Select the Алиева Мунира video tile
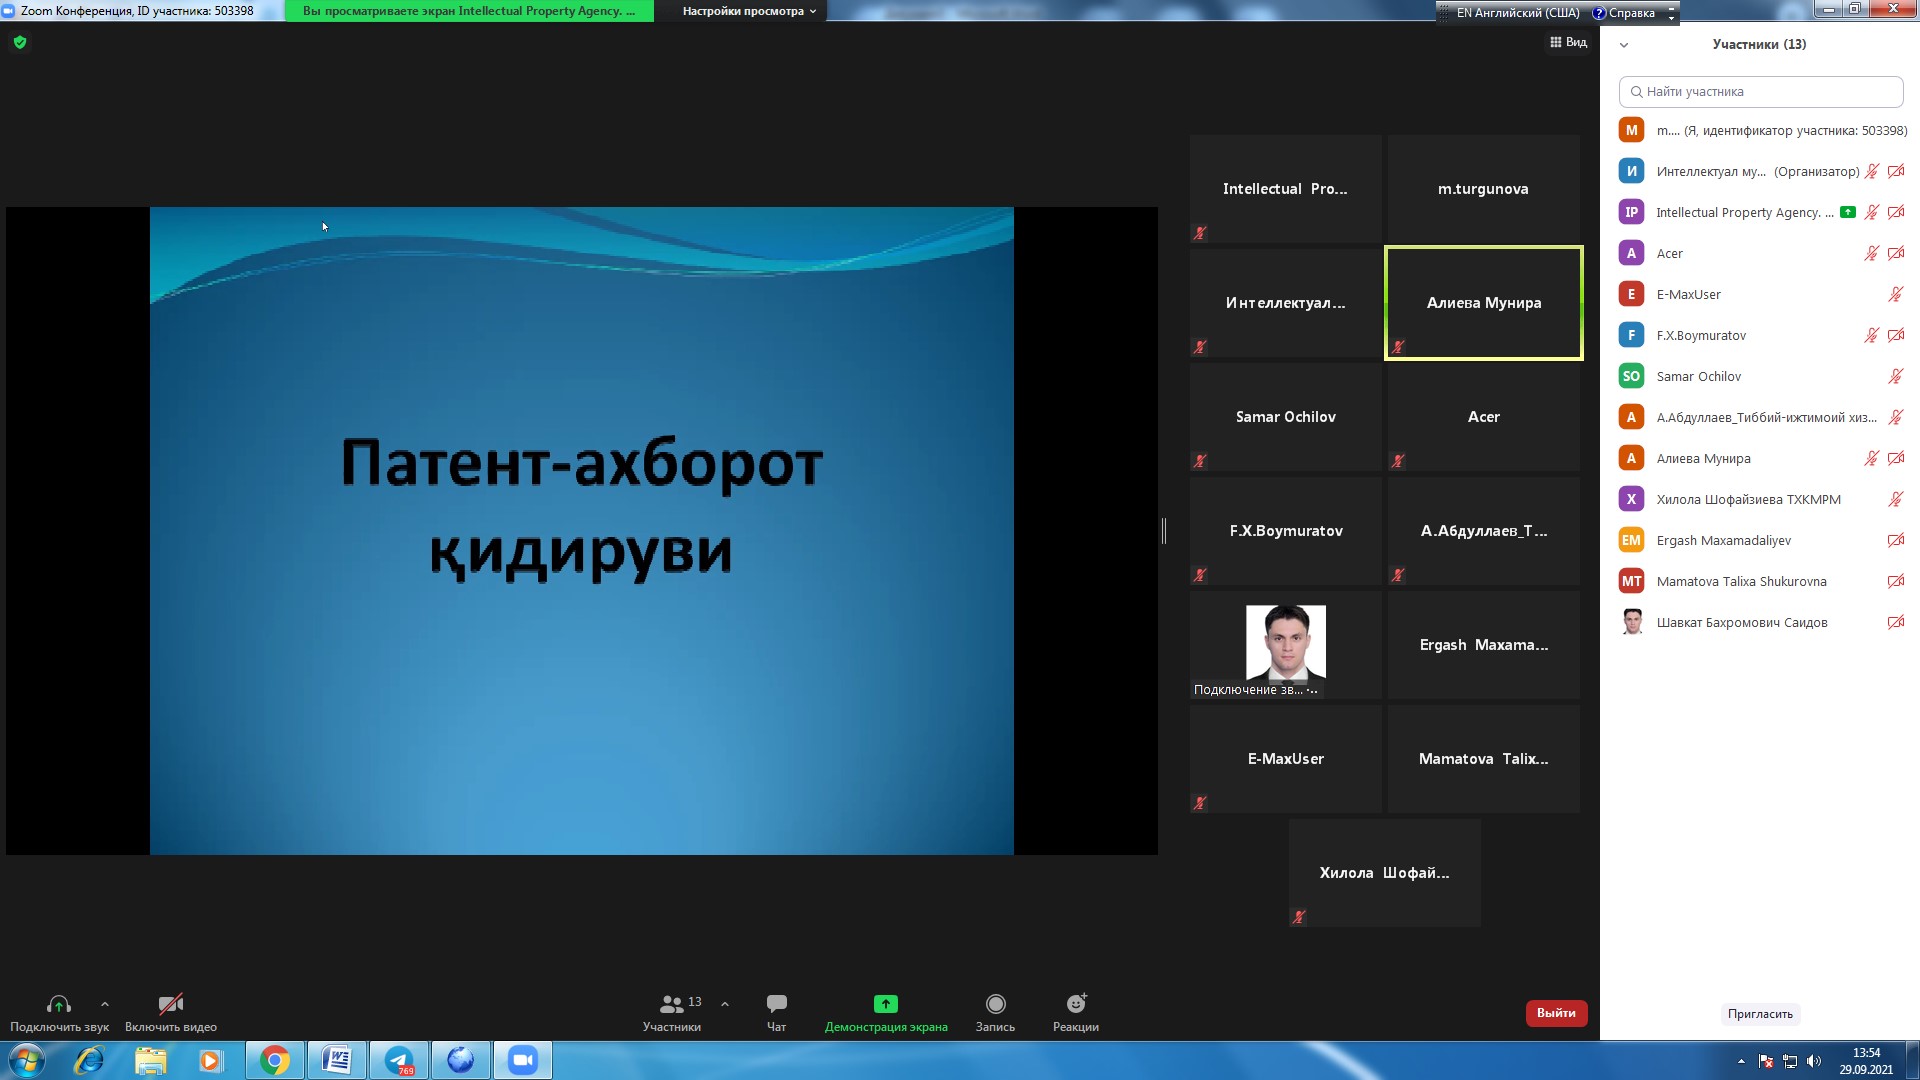 coord(1483,303)
